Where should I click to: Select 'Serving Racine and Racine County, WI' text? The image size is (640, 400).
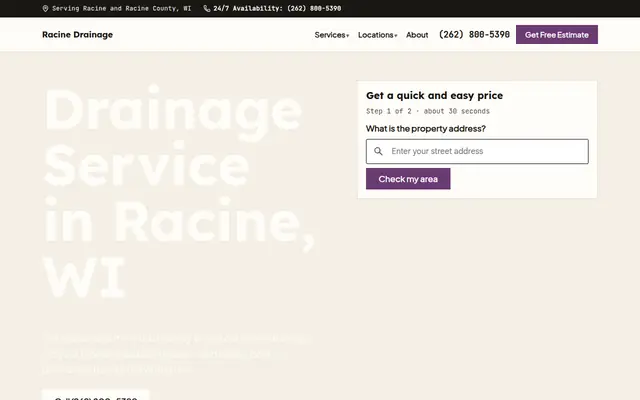coord(122,9)
